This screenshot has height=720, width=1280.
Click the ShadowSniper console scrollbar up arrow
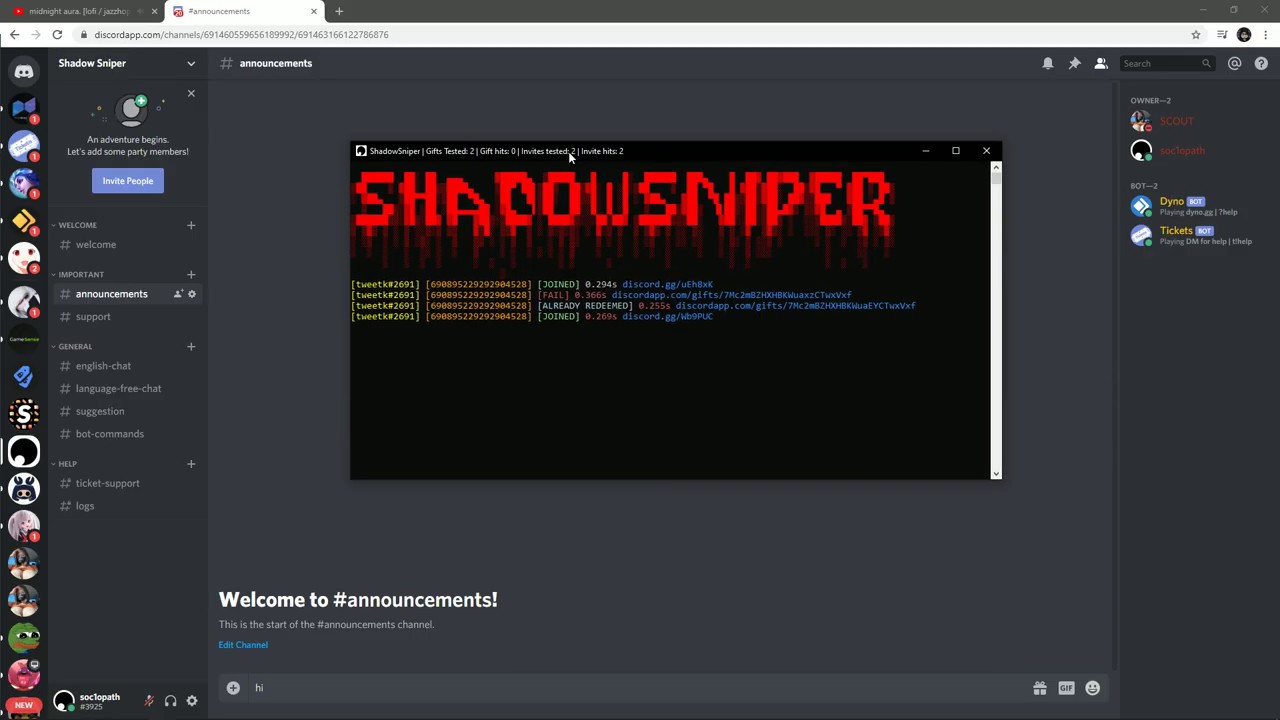point(995,167)
